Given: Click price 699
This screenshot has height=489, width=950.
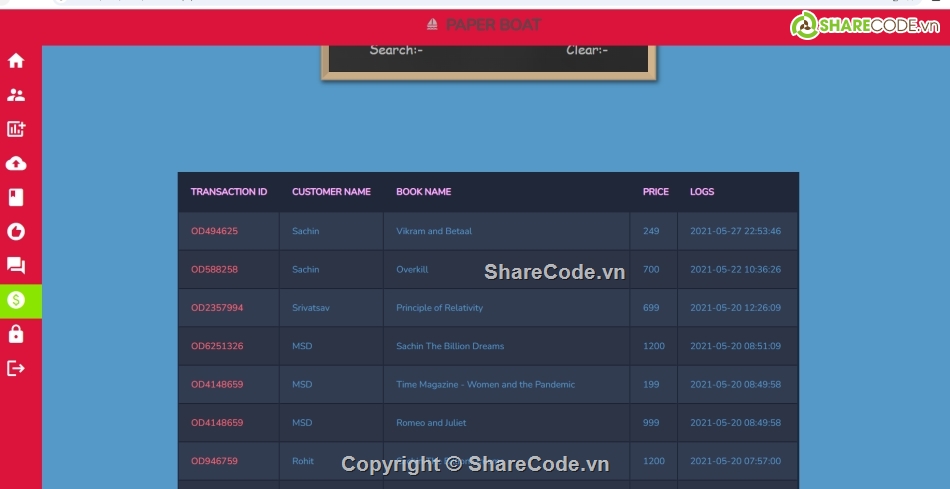Looking at the screenshot, I should (651, 307).
